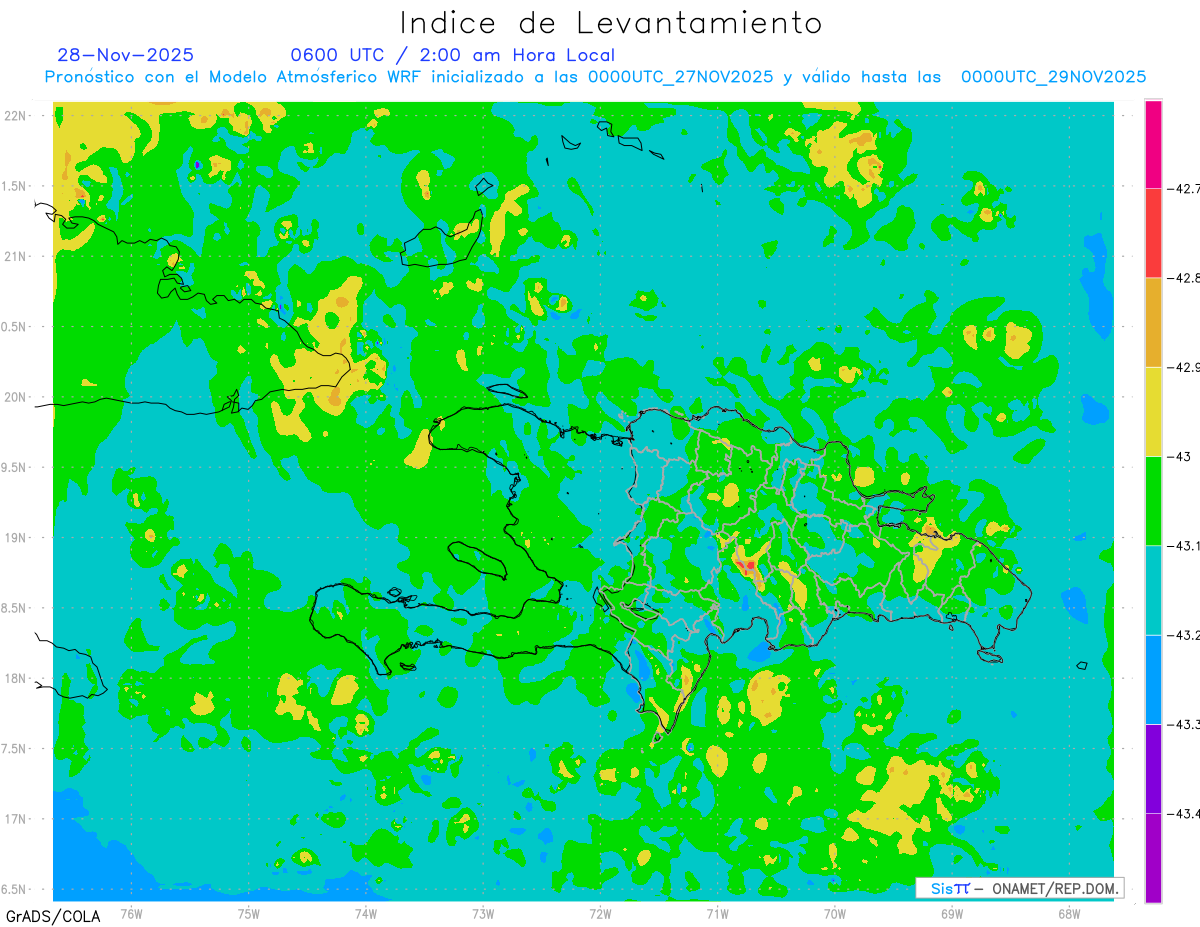Click the colorbar value '-43.3'
The height and width of the screenshot is (927, 1200).
coord(1184,724)
